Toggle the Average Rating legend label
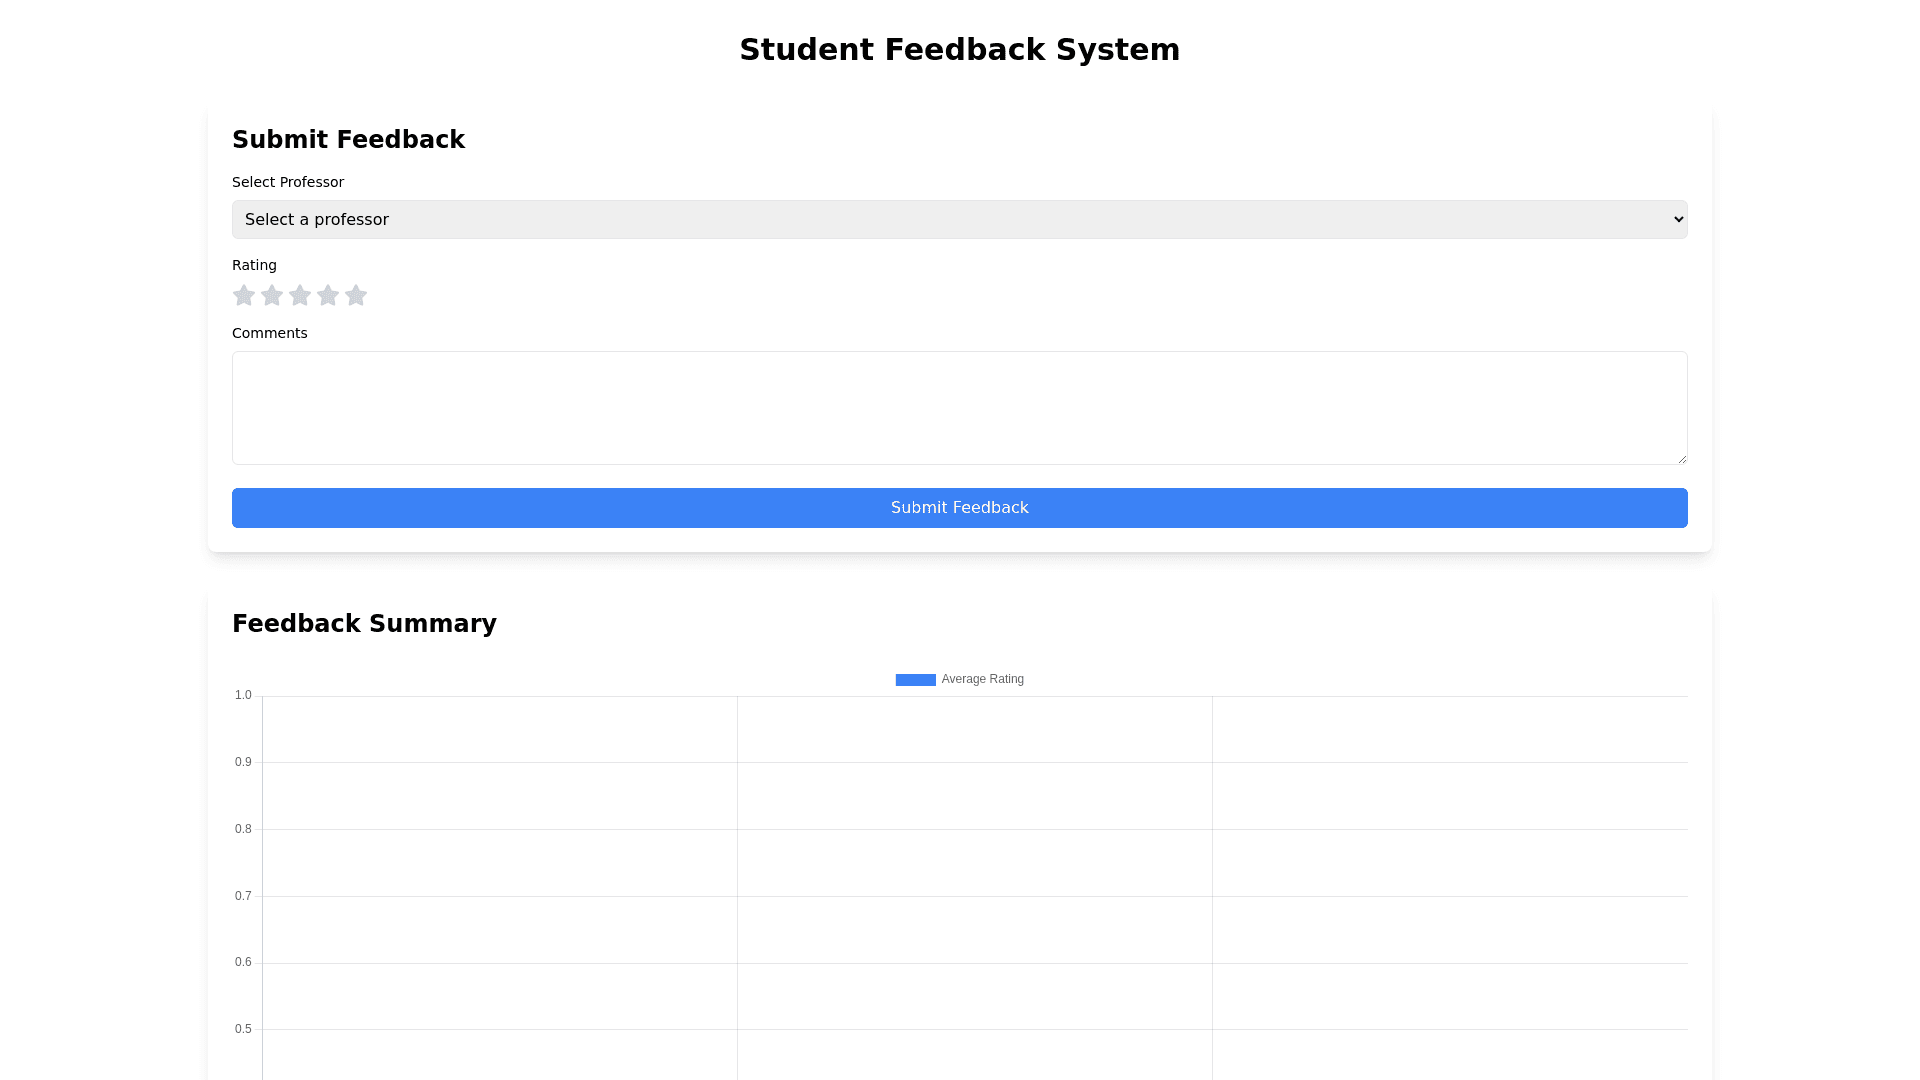The height and width of the screenshot is (1080, 1920). 982,680
